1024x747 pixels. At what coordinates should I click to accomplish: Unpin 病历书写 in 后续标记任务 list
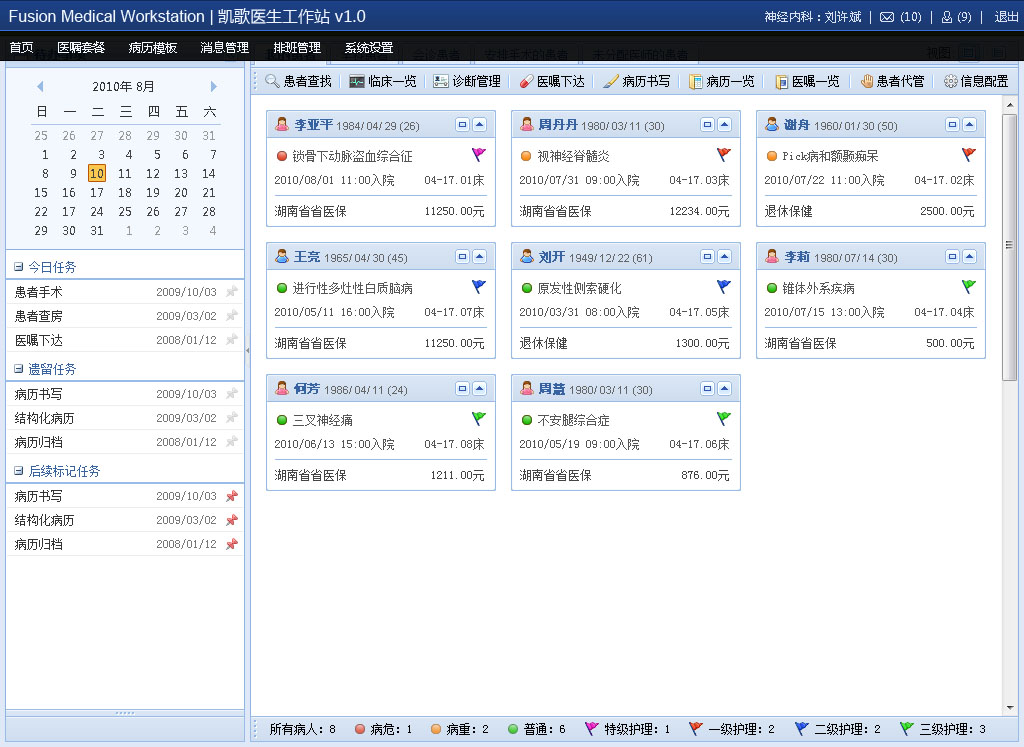(232, 496)
